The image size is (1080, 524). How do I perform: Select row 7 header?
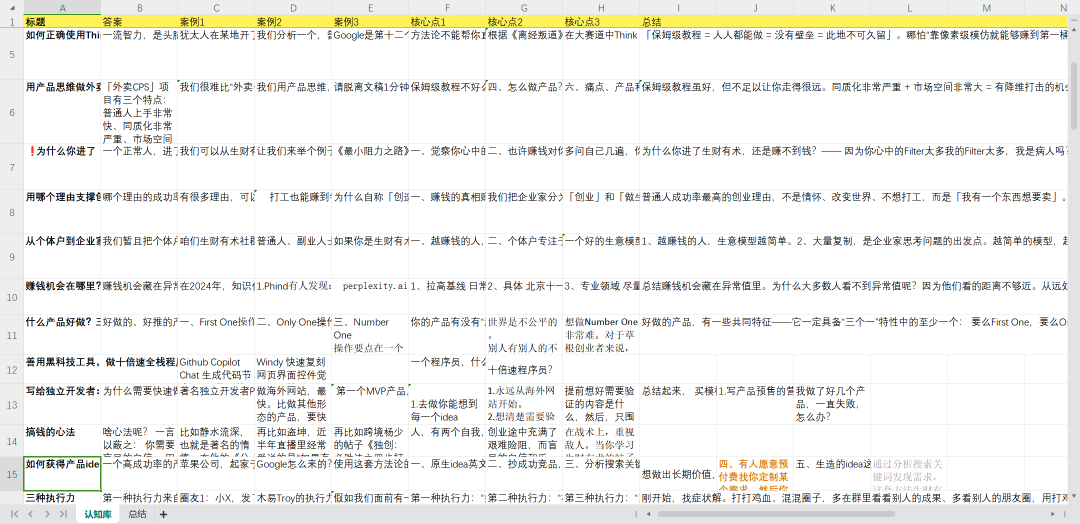[12, 167]
